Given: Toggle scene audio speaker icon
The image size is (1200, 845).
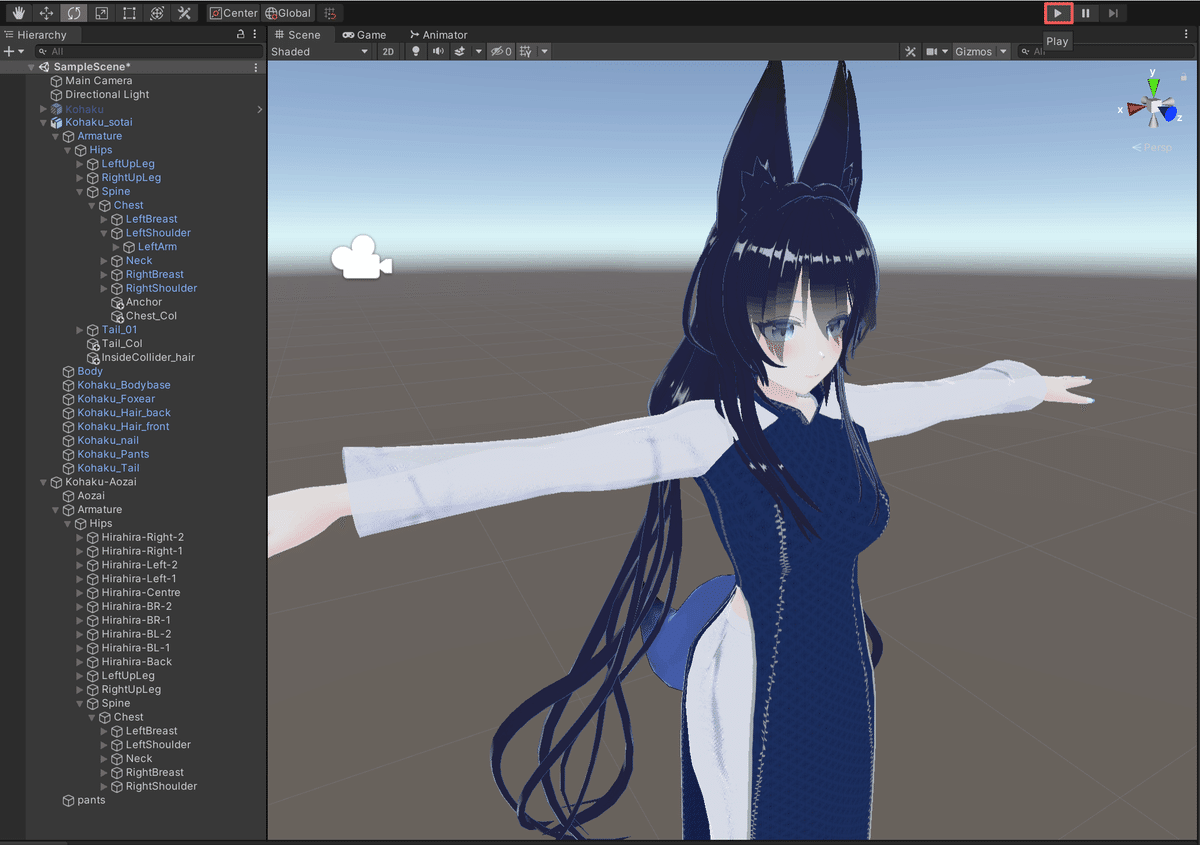Looking at the screenshot, I should pos(438,51).
